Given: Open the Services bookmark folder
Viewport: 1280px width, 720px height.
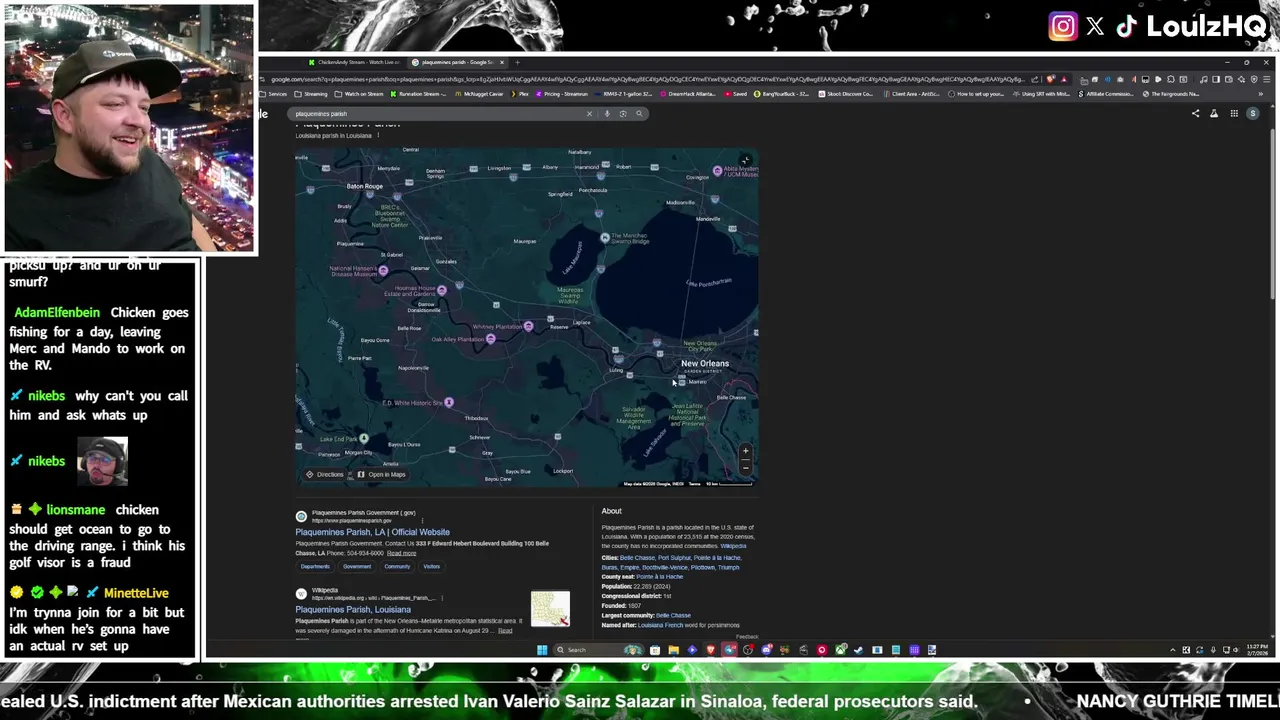Looking at the screenshot, I should coord(273,94).
